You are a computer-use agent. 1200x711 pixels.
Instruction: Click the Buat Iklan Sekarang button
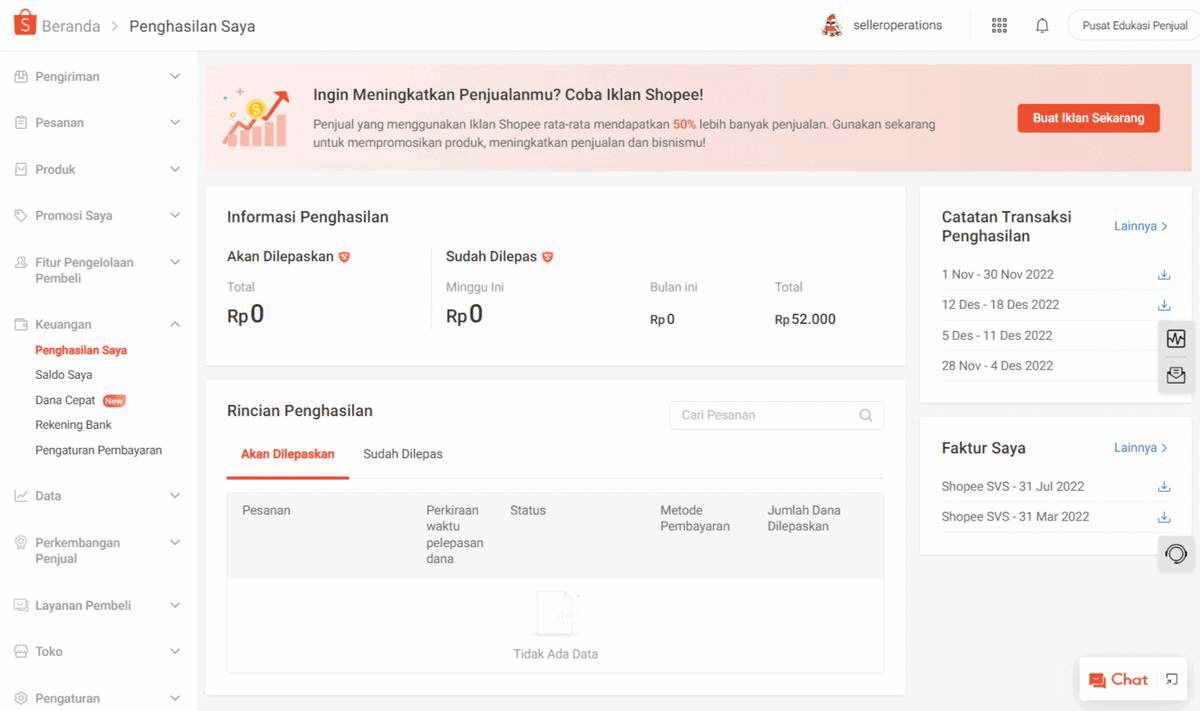(x=1088, y=118)
